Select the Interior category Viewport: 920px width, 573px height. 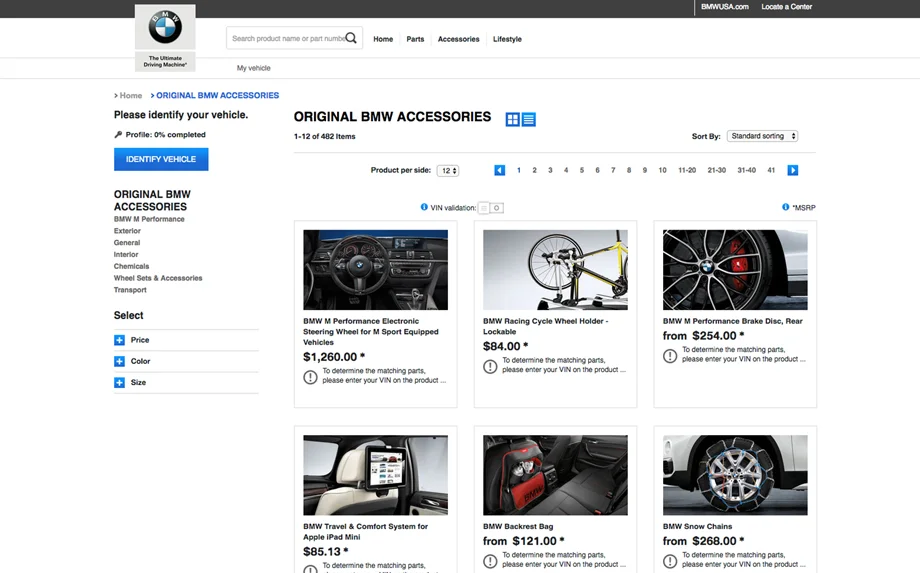tap(126, 255)
